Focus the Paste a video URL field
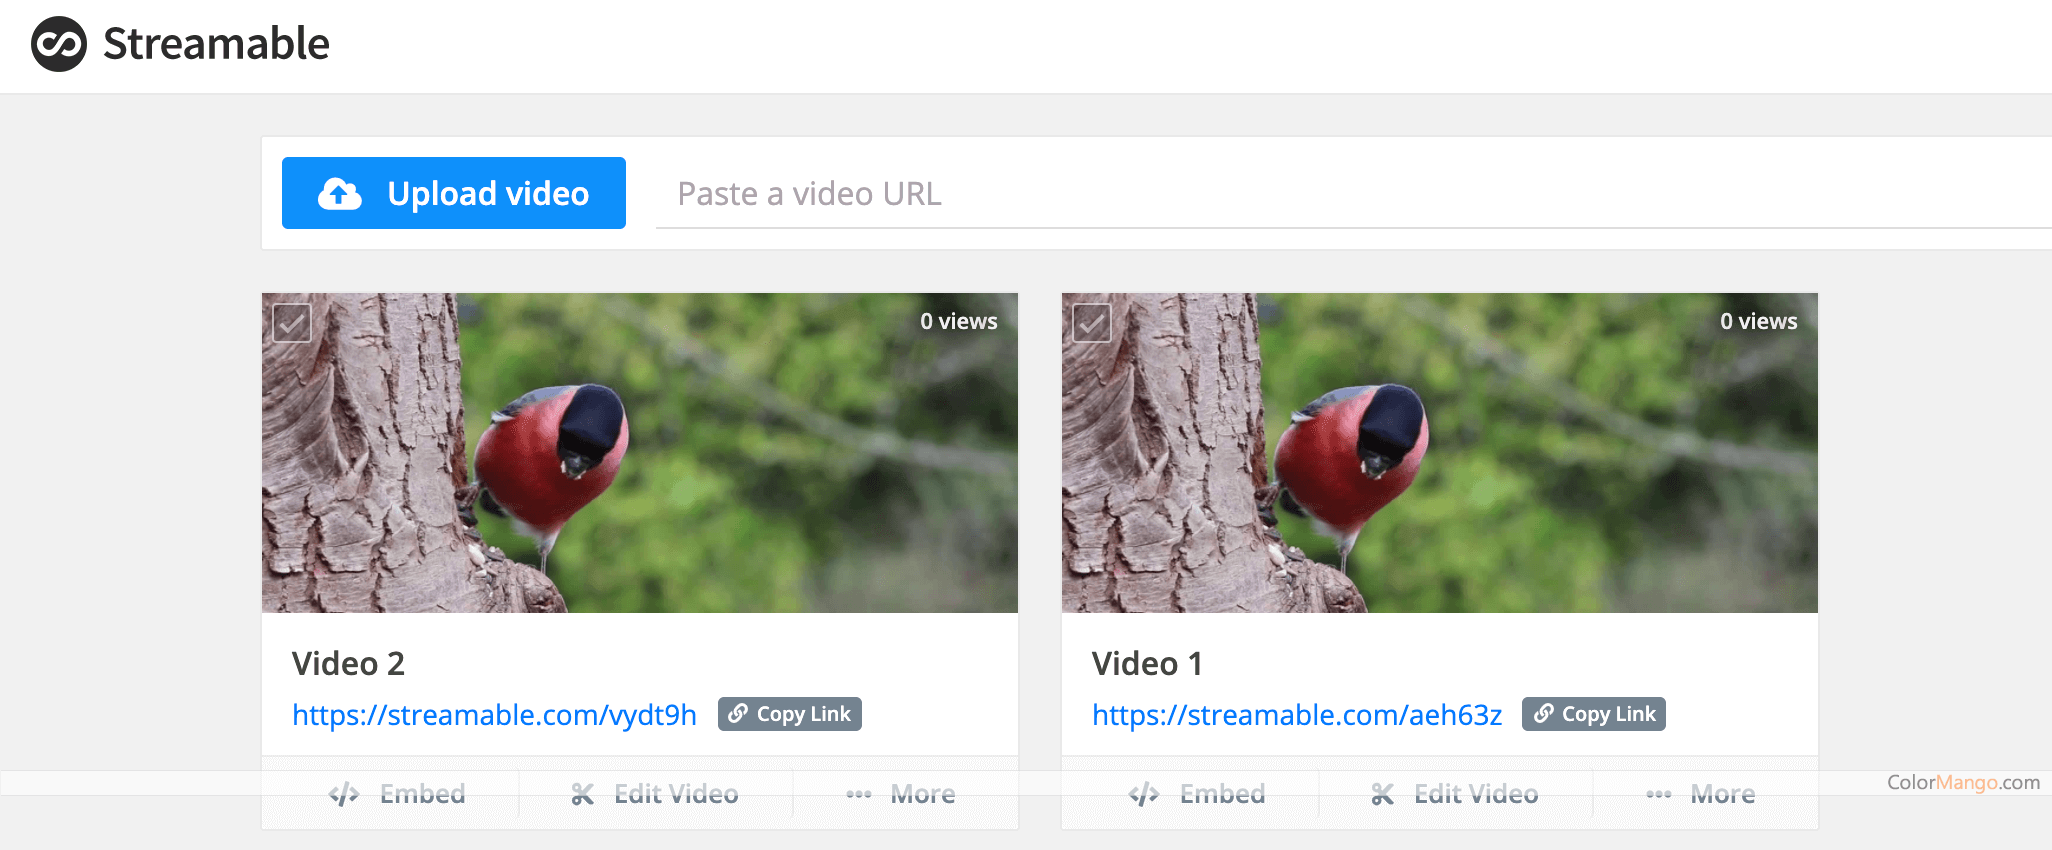 (x=1354, y=194)
